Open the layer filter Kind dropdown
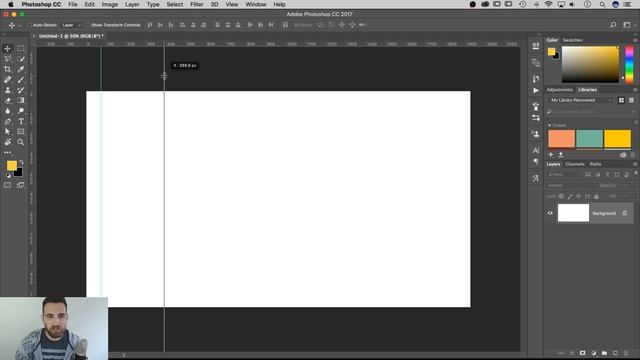The image size is (640, 360). pos(564,175)
